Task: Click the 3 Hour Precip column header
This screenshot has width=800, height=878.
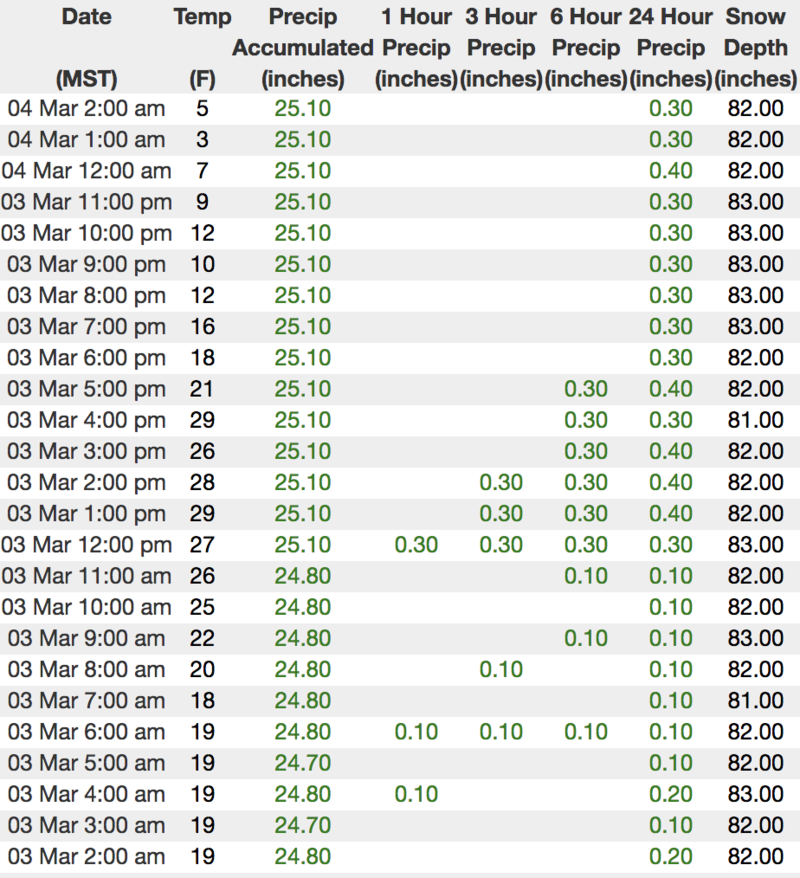Action: click(501, 47)
